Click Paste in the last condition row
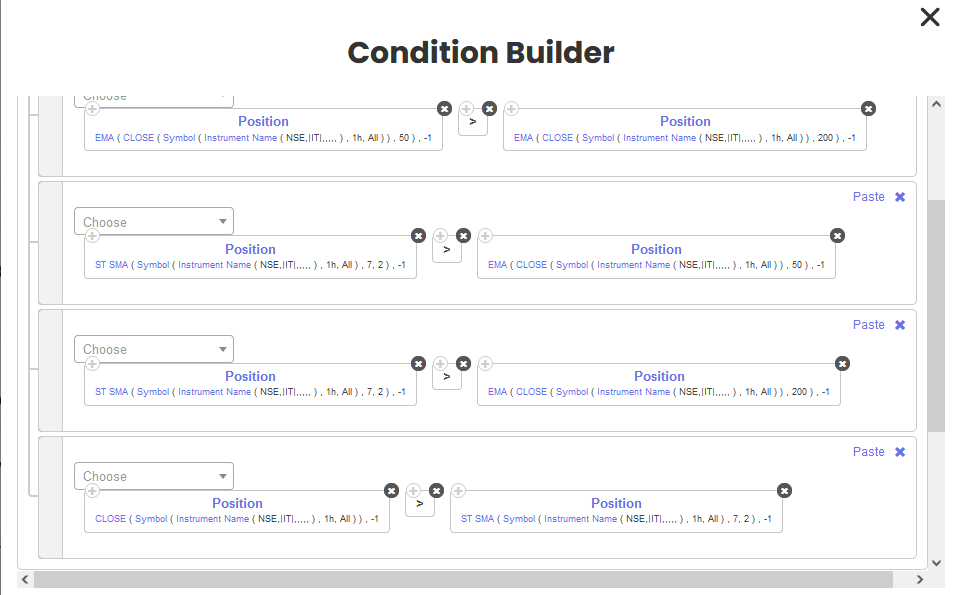The image size is (955, 595). [868, 452]
